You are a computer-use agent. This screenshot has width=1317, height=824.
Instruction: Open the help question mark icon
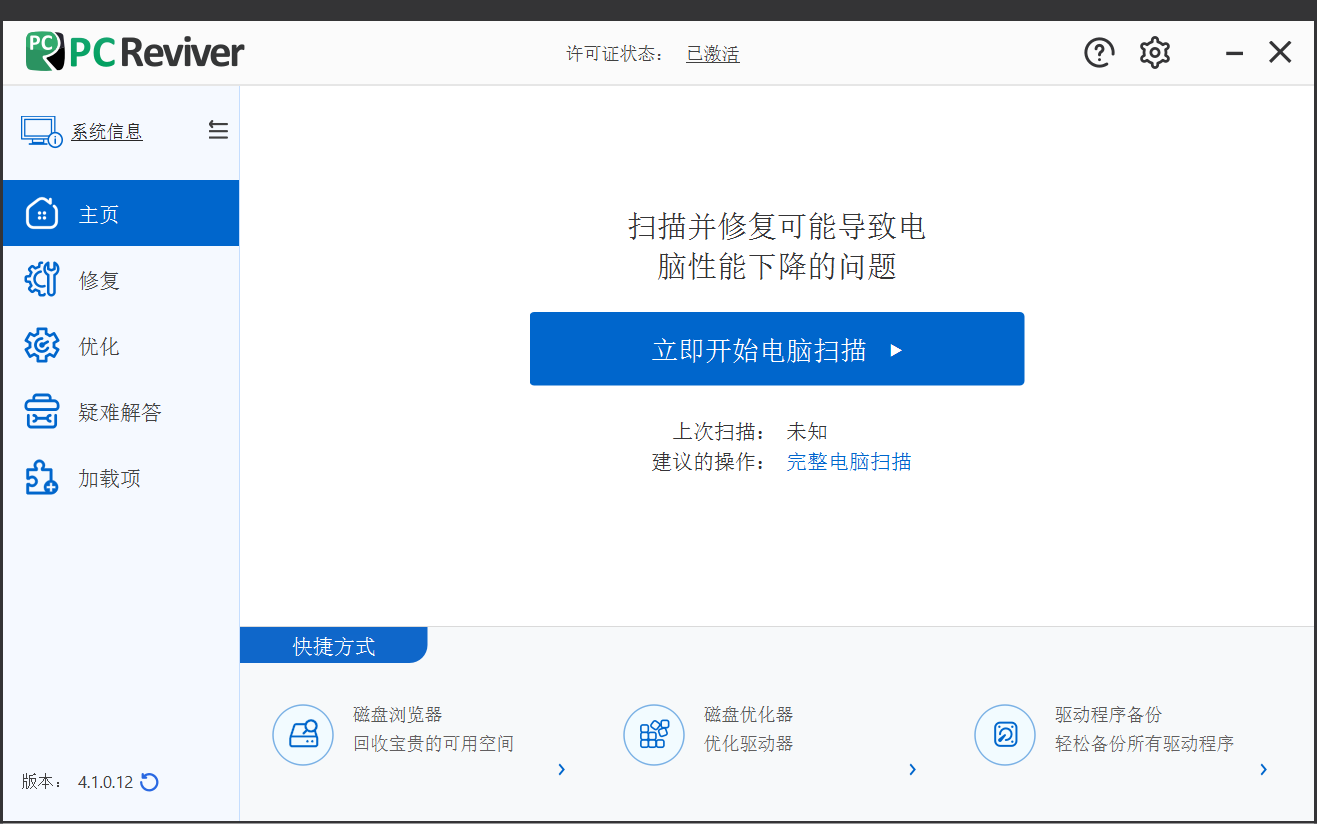click(1099, 53)
